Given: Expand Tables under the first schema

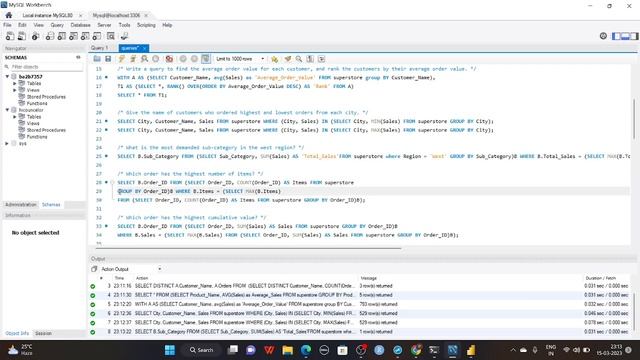Looking at the screenshot, I should pyautogui.click(x=15, y=83).
